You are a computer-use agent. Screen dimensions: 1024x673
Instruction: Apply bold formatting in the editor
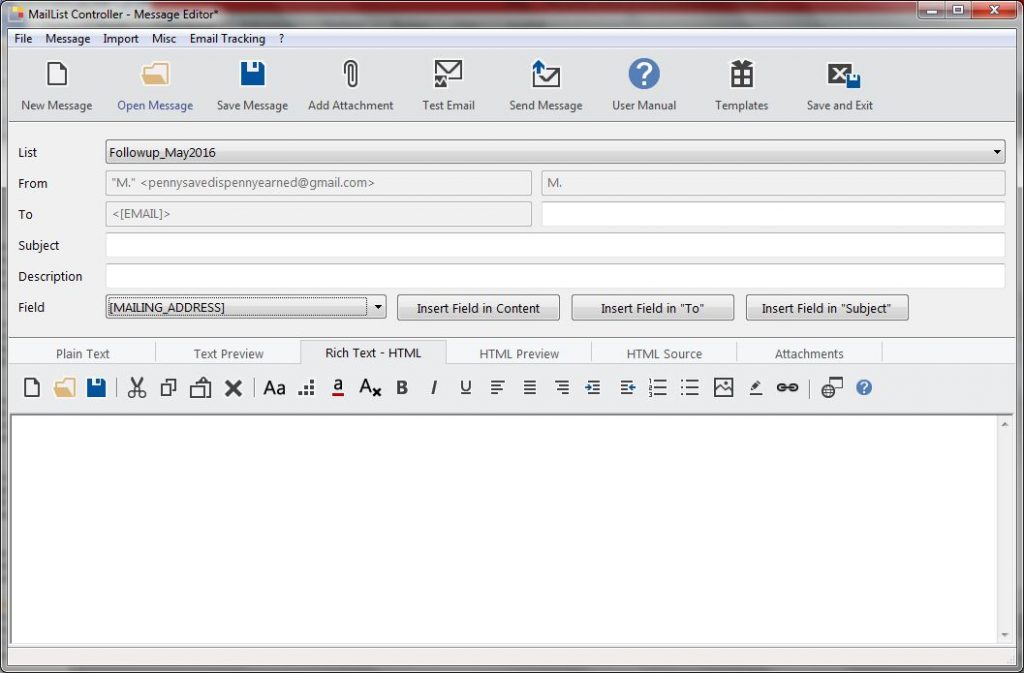(401, 387)
